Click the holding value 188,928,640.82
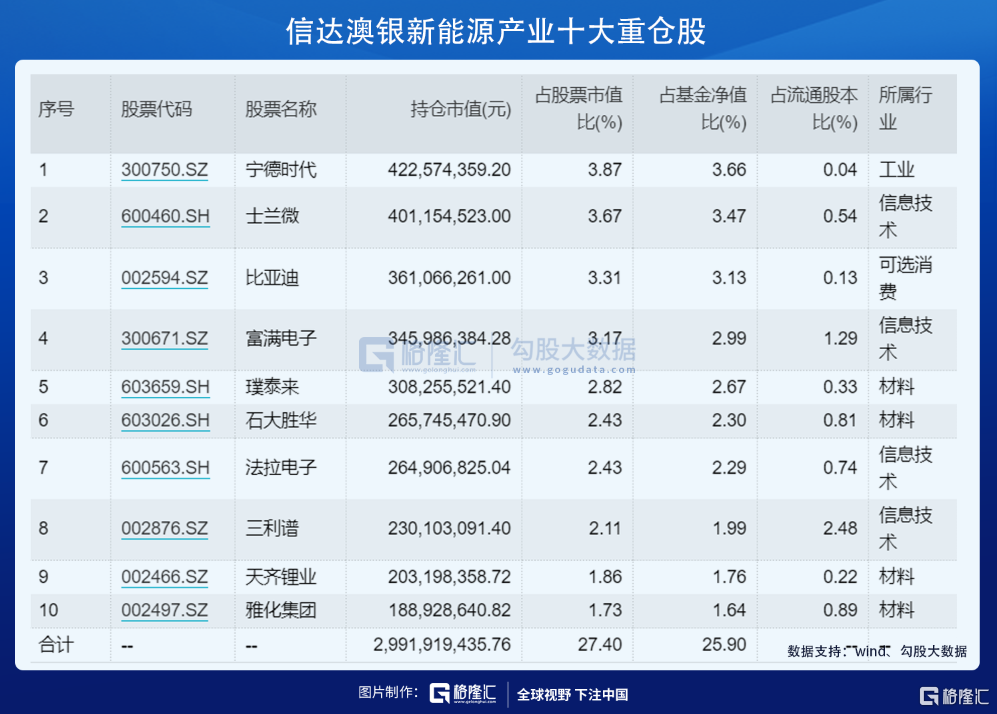The image size is (997, 714). [x=450, y=610]
